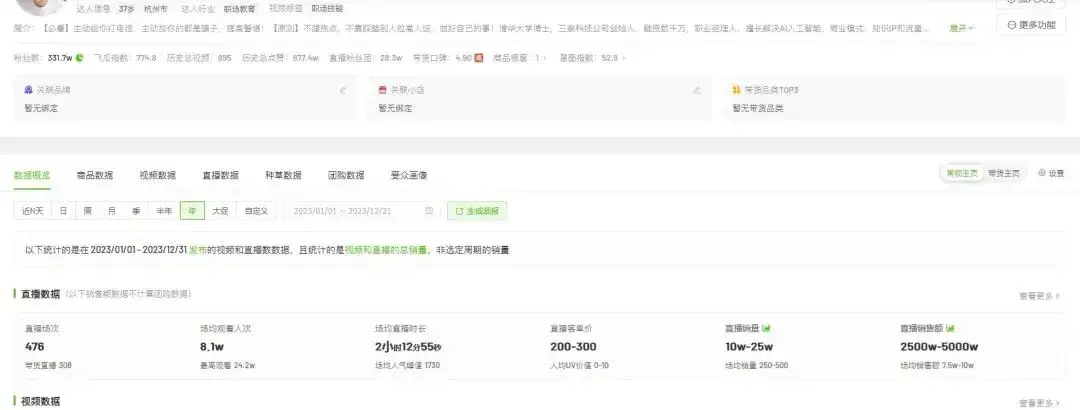Click the 场均观看人次 value 8.1w
This screenshot has width=1080, height=410.
(211, 347)
